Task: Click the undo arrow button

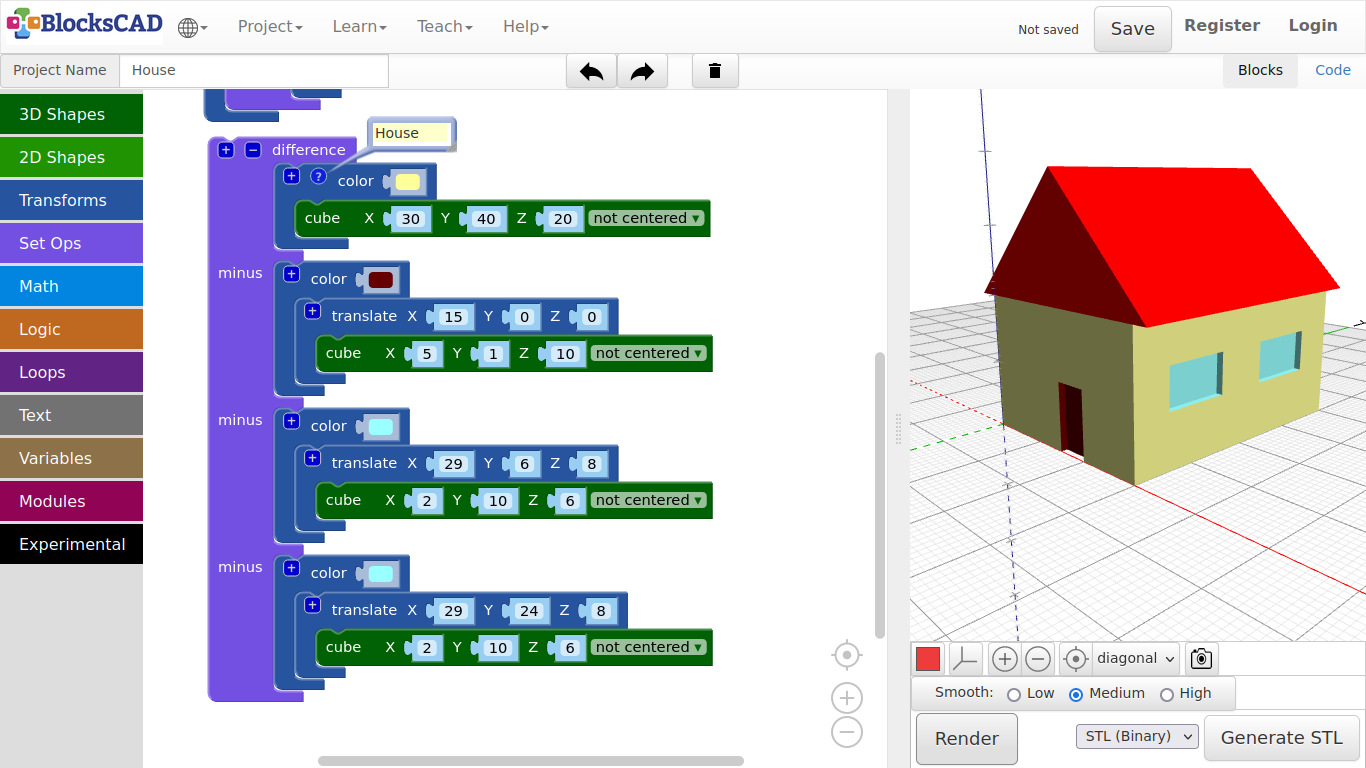Action: pos(591,71)
